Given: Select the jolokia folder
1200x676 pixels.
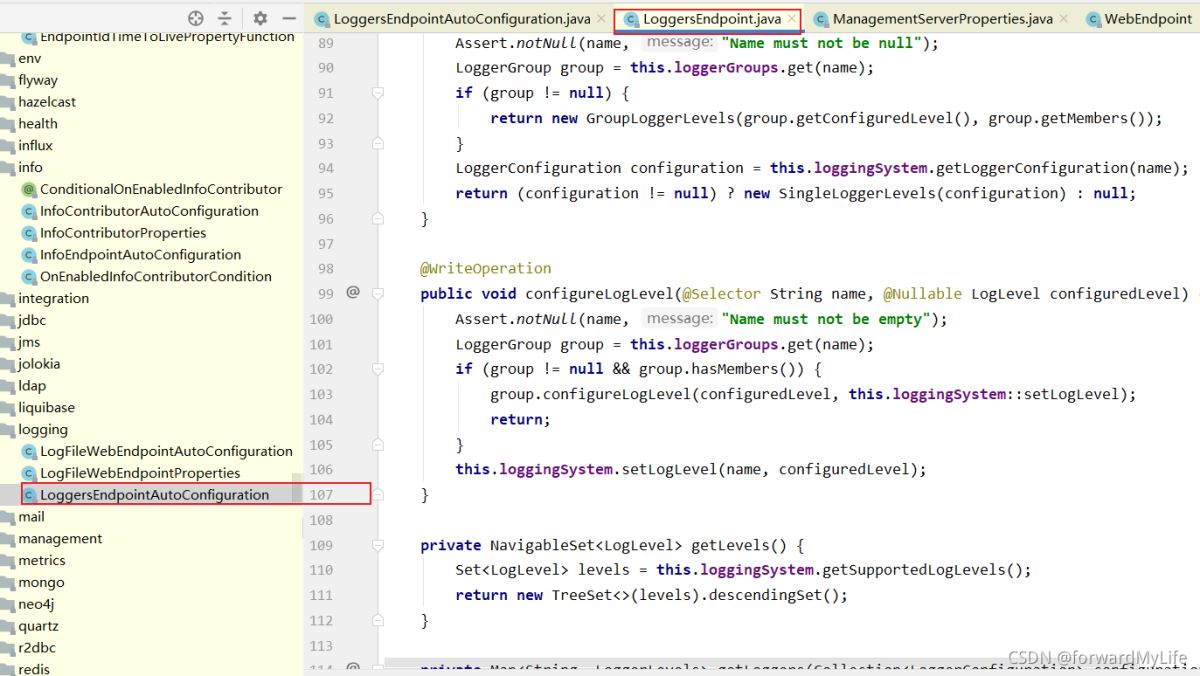Looking at the screenshot, I should tap(39, 364).
